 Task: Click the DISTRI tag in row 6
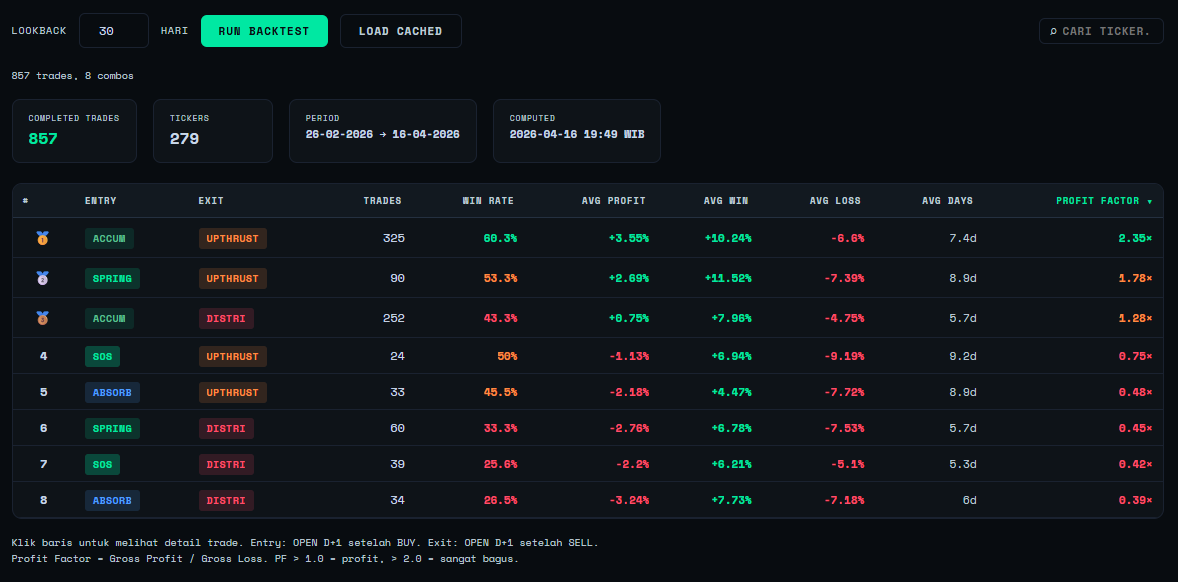pyautogui.click(x=226, y=428)
